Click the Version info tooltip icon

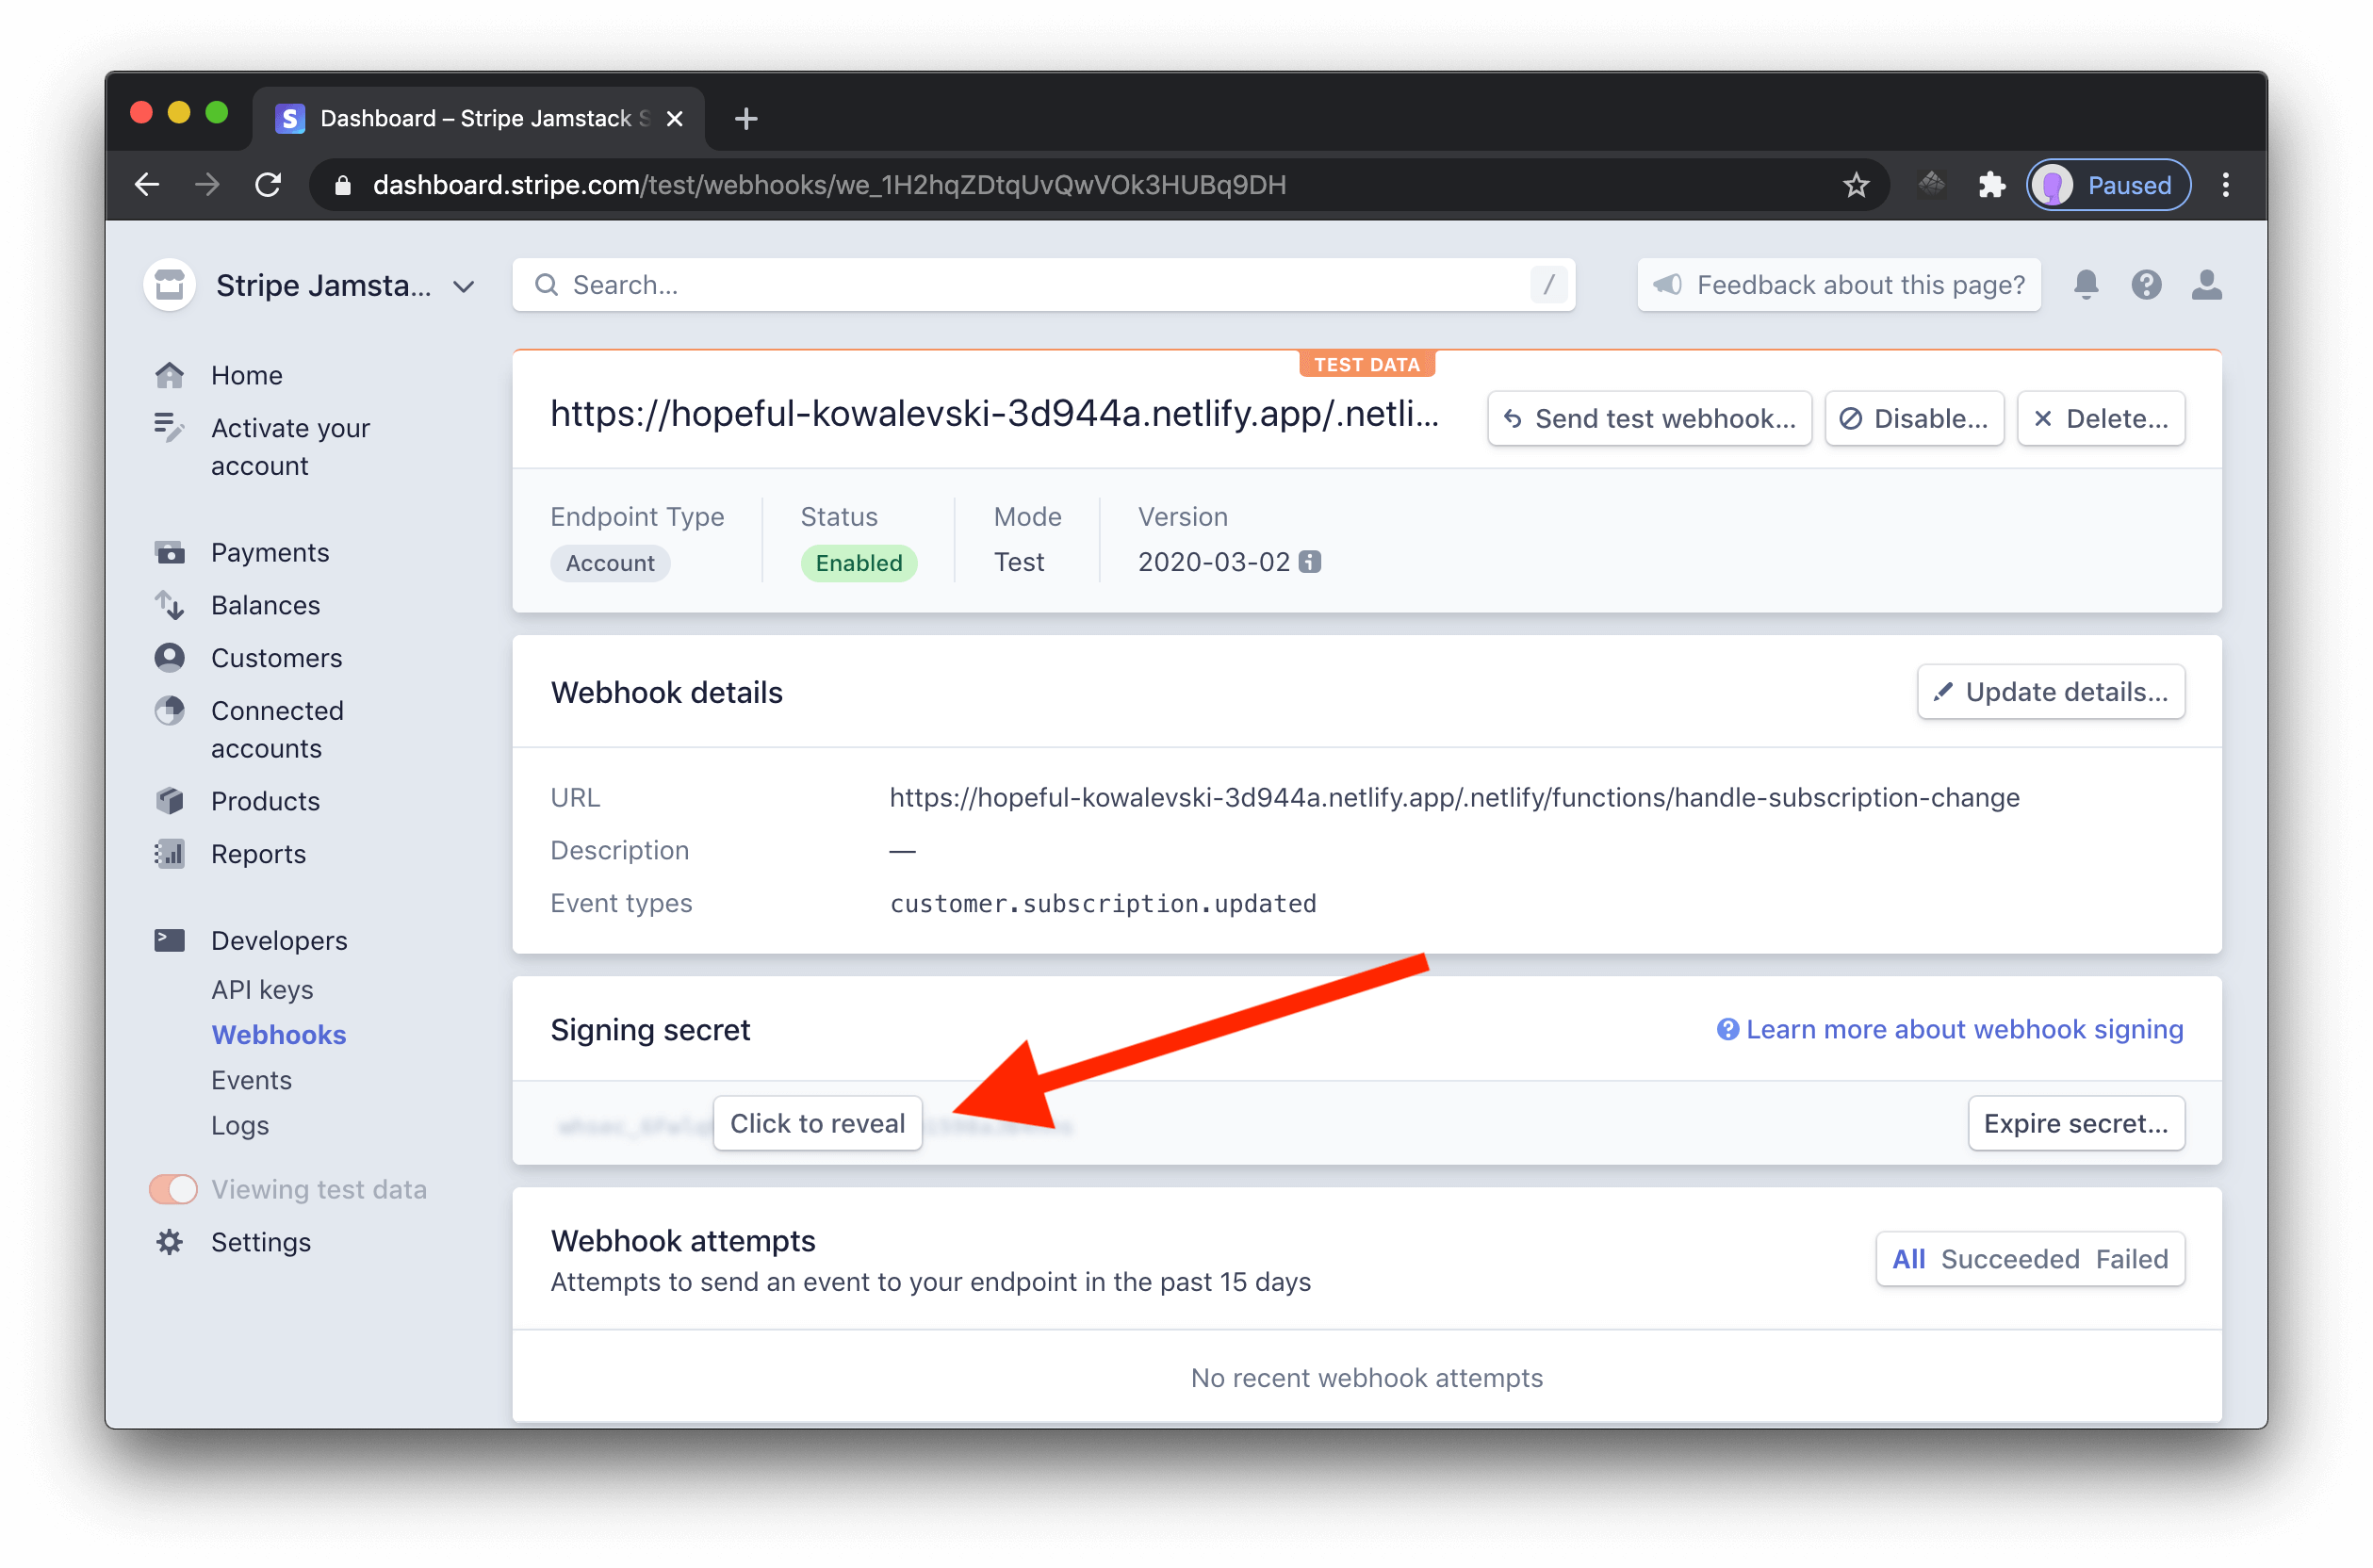[x=1310, y=562]
